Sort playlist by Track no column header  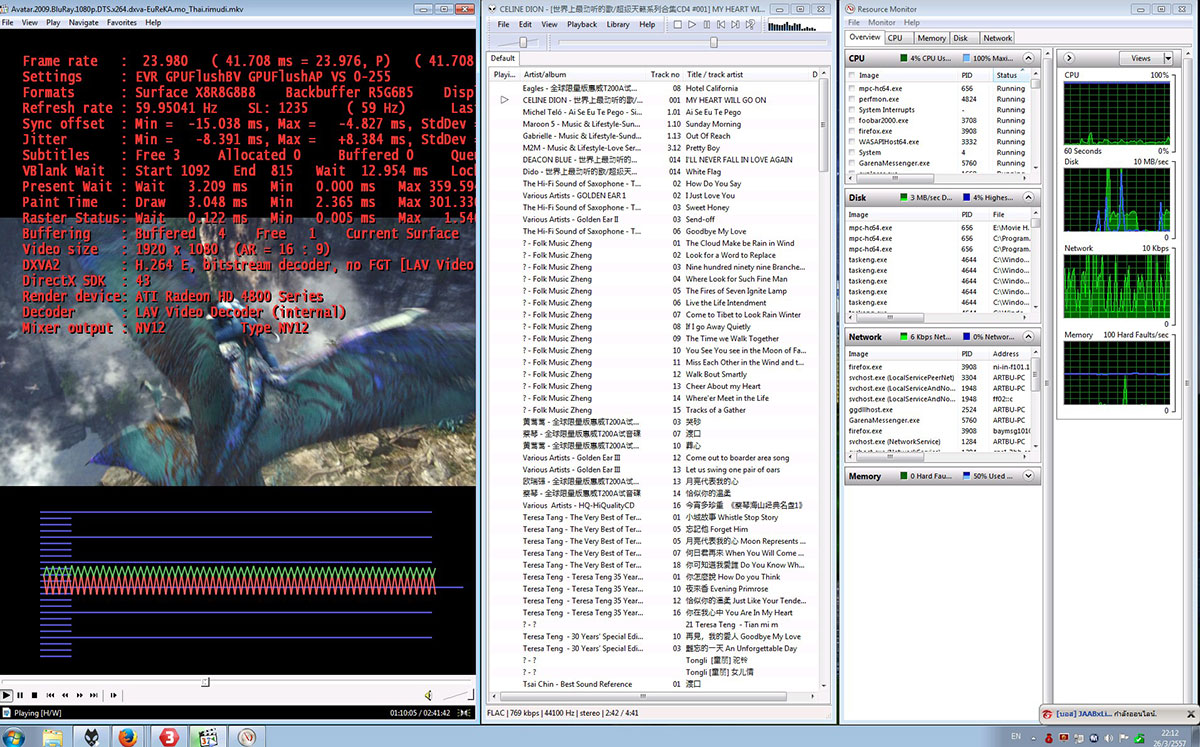[x=666, y=74]
